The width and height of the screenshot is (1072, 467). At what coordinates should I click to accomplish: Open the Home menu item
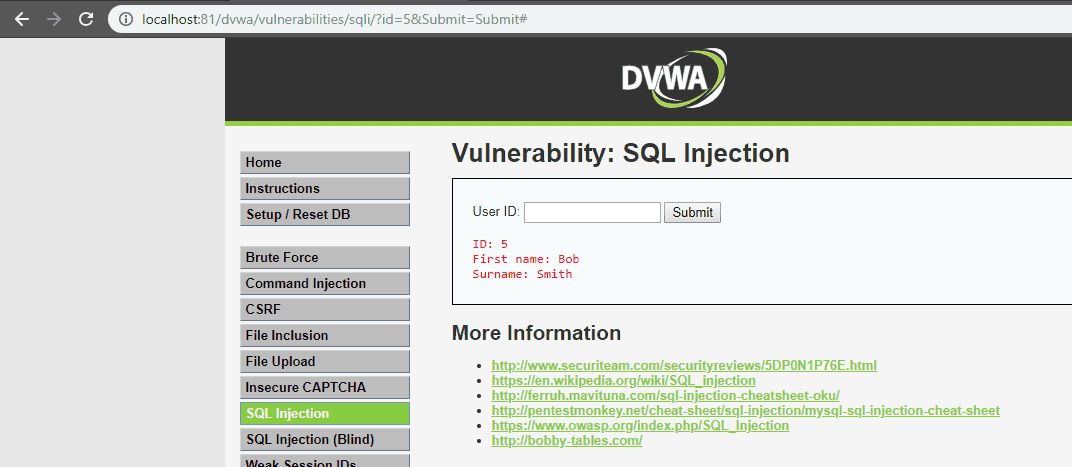click(x=325, y=163)
